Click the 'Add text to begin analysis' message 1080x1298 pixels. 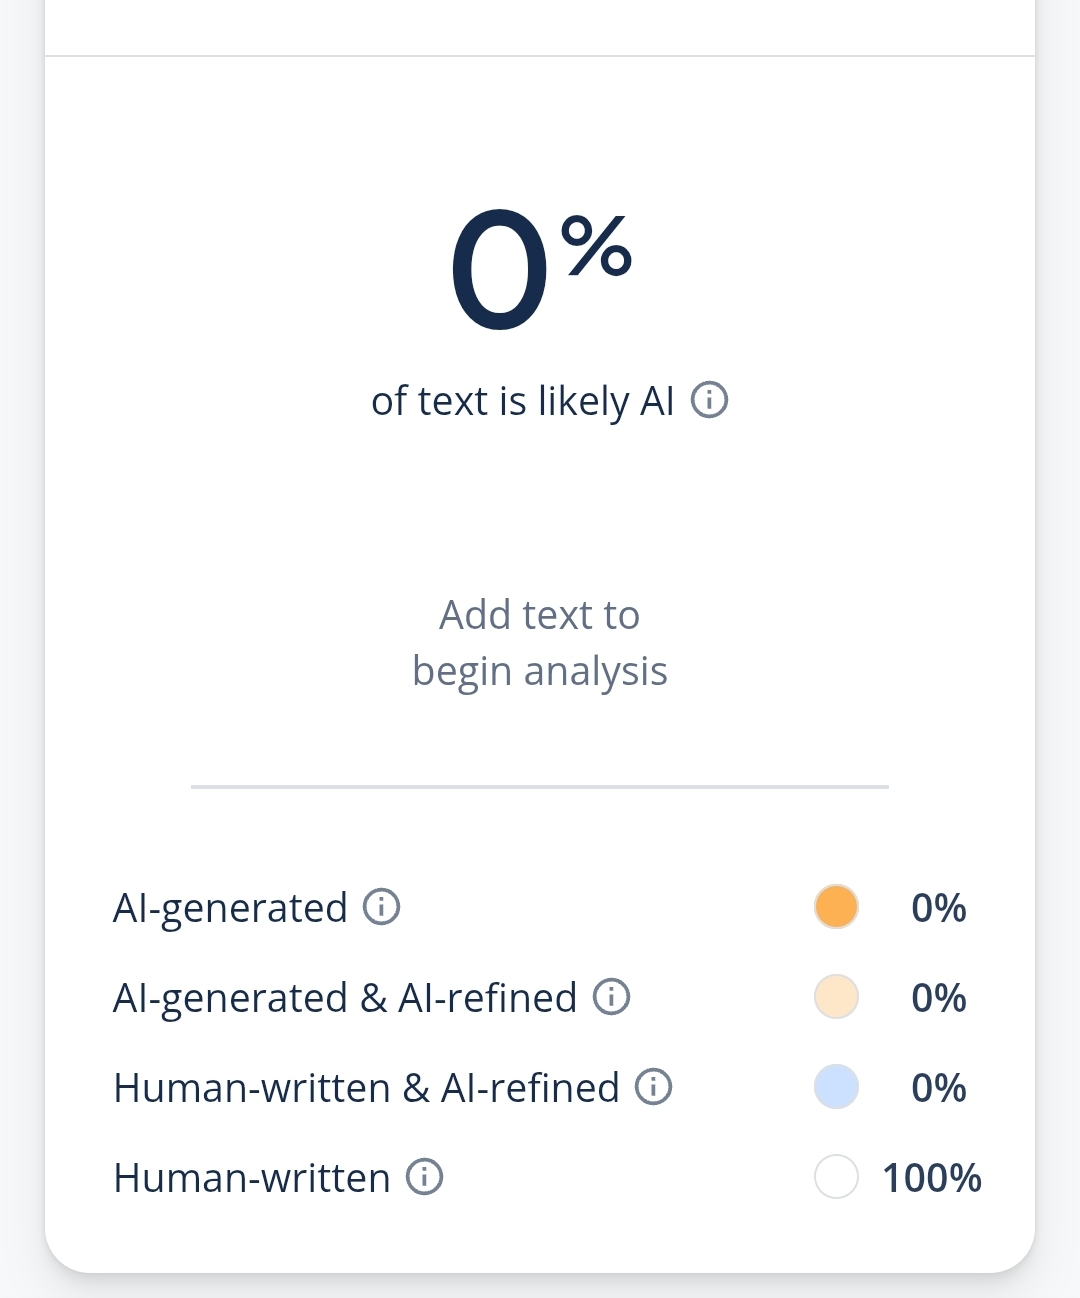pos(540,643)
